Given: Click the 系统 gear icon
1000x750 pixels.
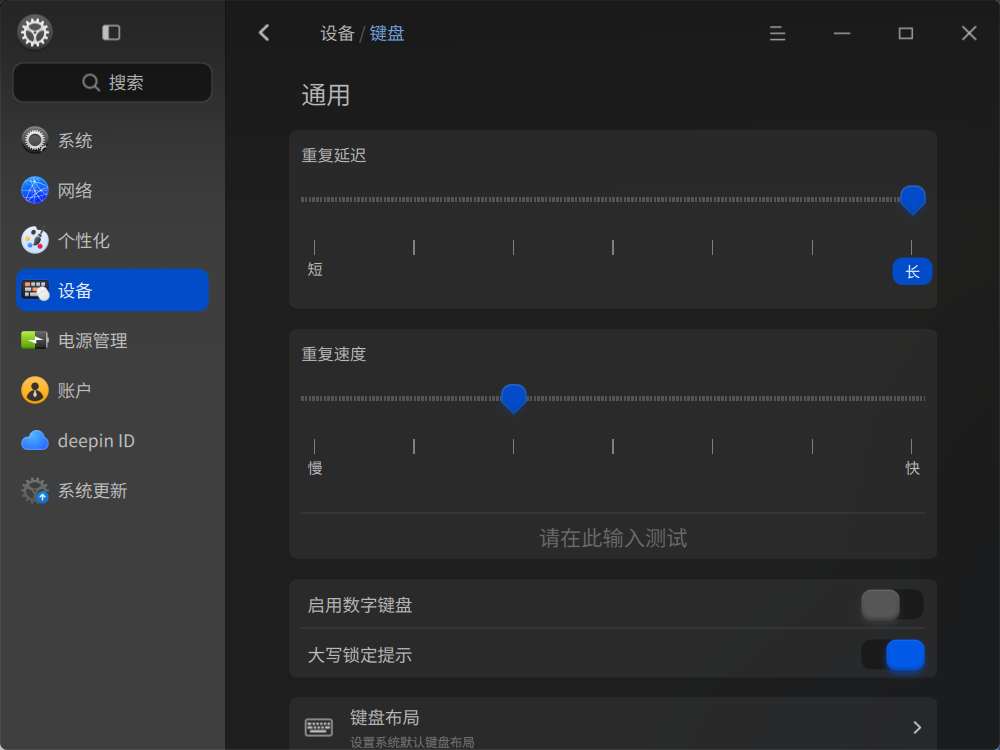Looking at the screenshot, I should coord(34,140).
